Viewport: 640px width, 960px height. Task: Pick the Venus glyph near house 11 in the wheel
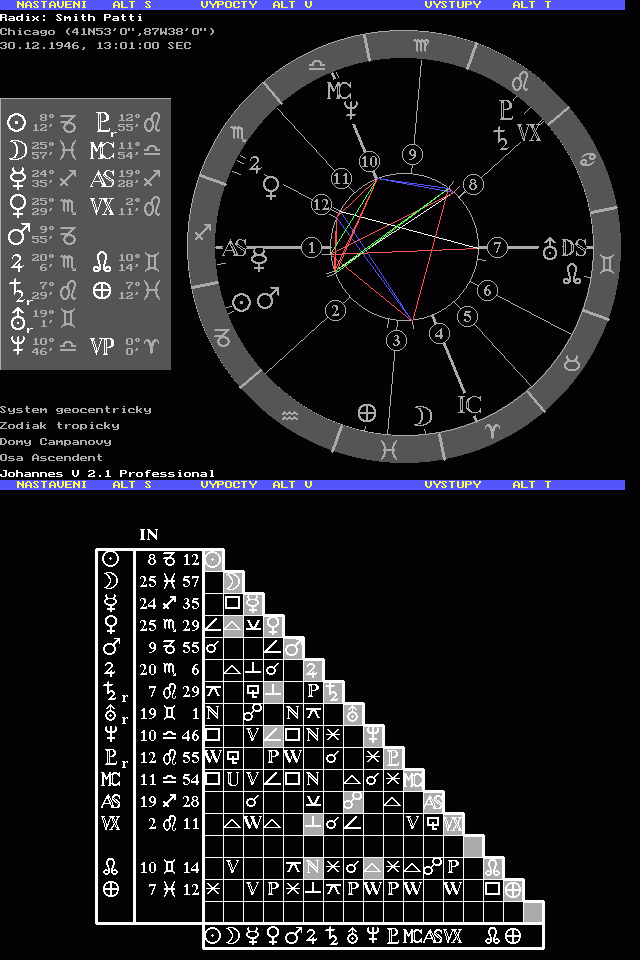(271, 184)
